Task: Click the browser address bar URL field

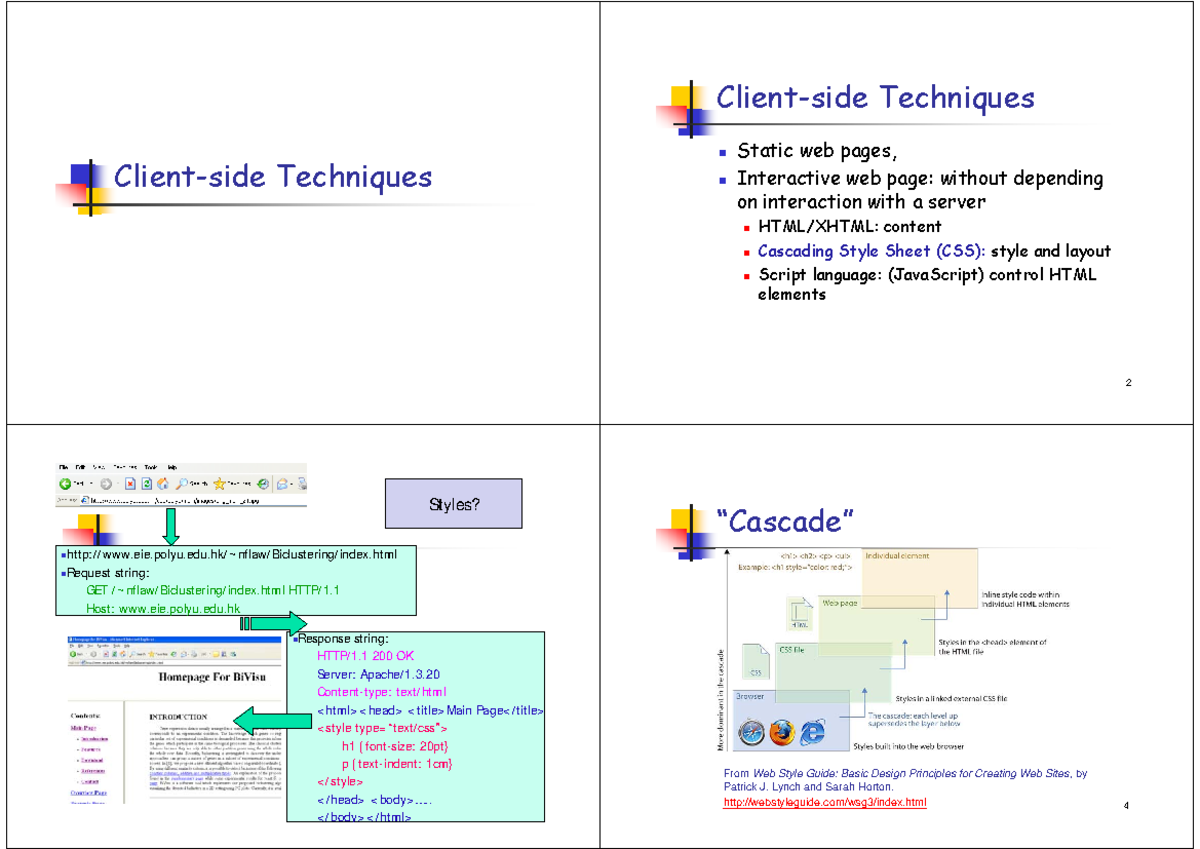Action: click(193, 501)
